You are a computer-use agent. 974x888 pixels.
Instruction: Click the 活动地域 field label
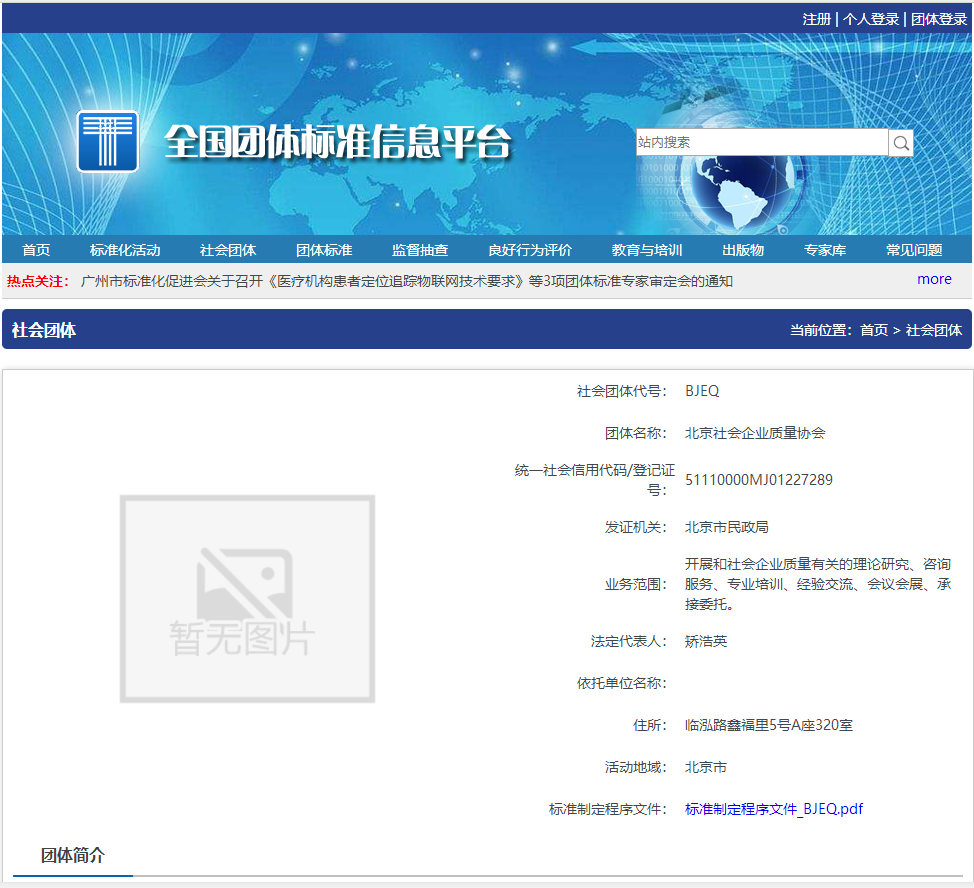tap(636, 768)
